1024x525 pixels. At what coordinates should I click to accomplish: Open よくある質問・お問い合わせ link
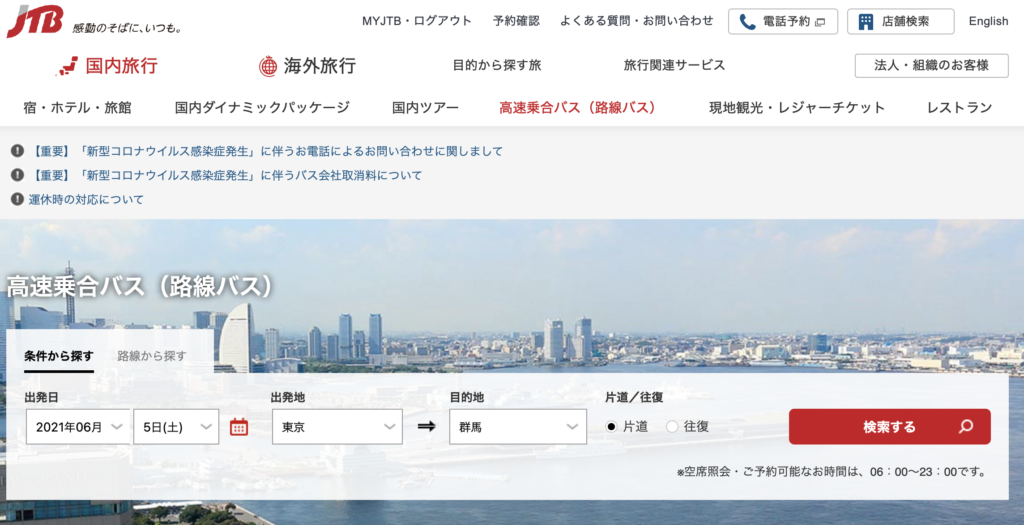coord(637,21)
